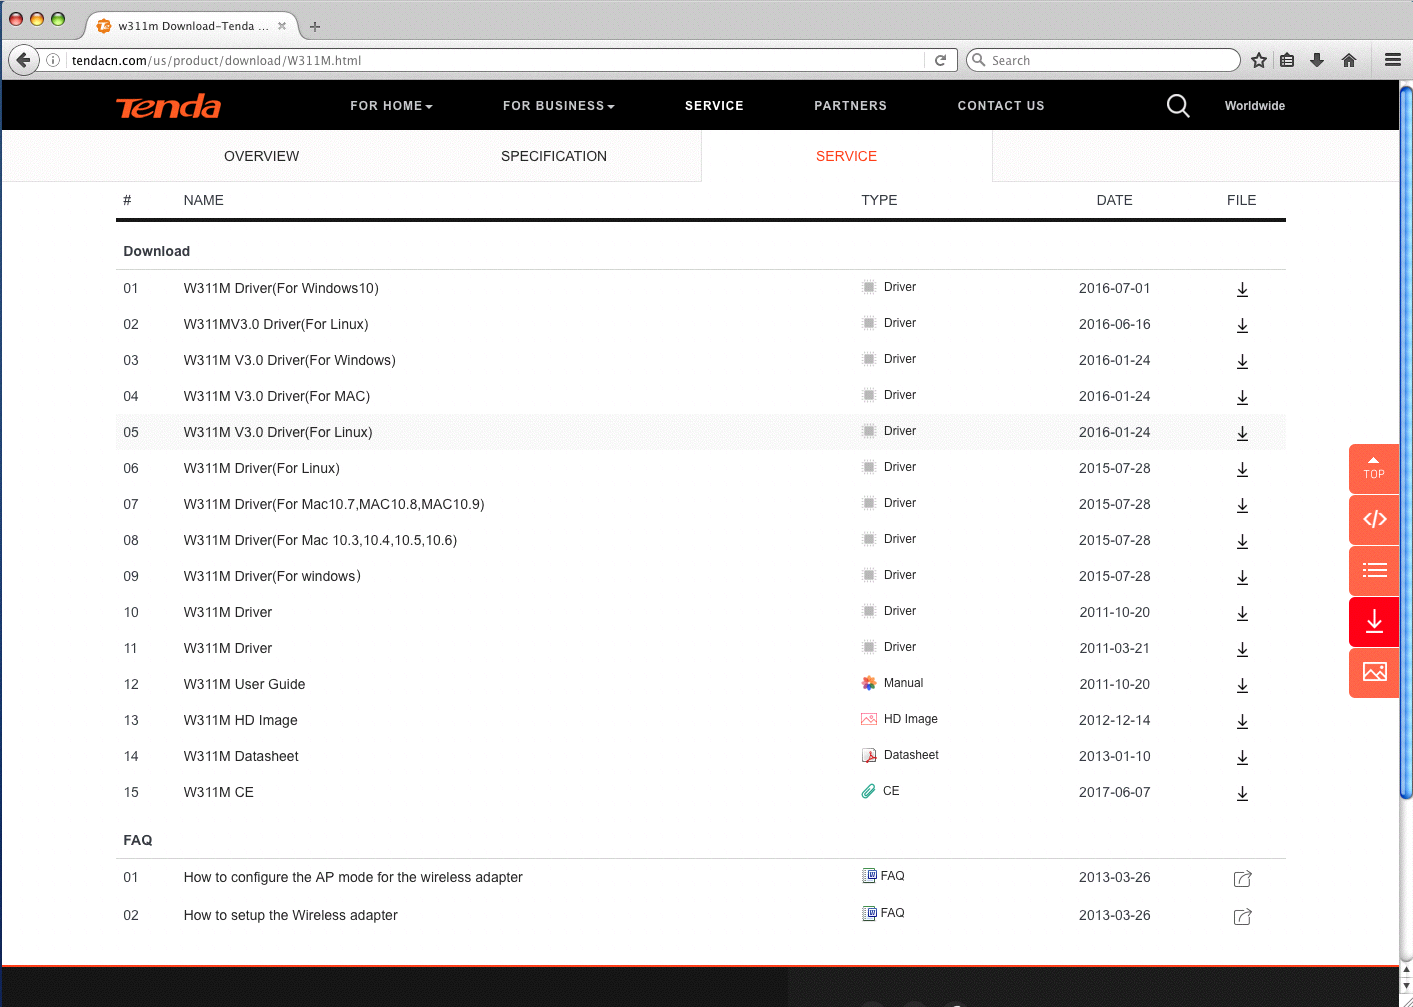
Task: Switch to the SPECIFICATION tab
Action: 554,156
